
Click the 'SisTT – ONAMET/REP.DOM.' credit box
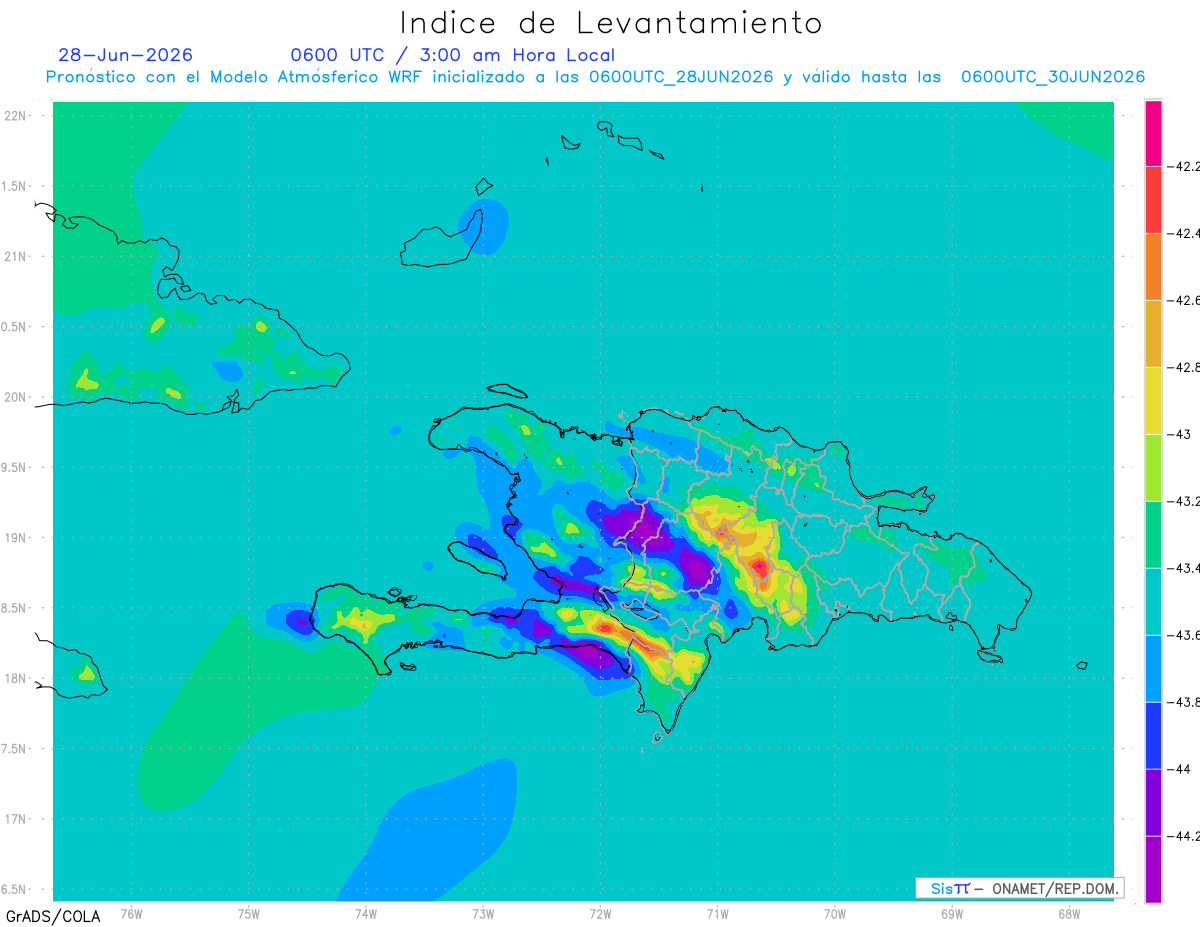[1019, 888]
